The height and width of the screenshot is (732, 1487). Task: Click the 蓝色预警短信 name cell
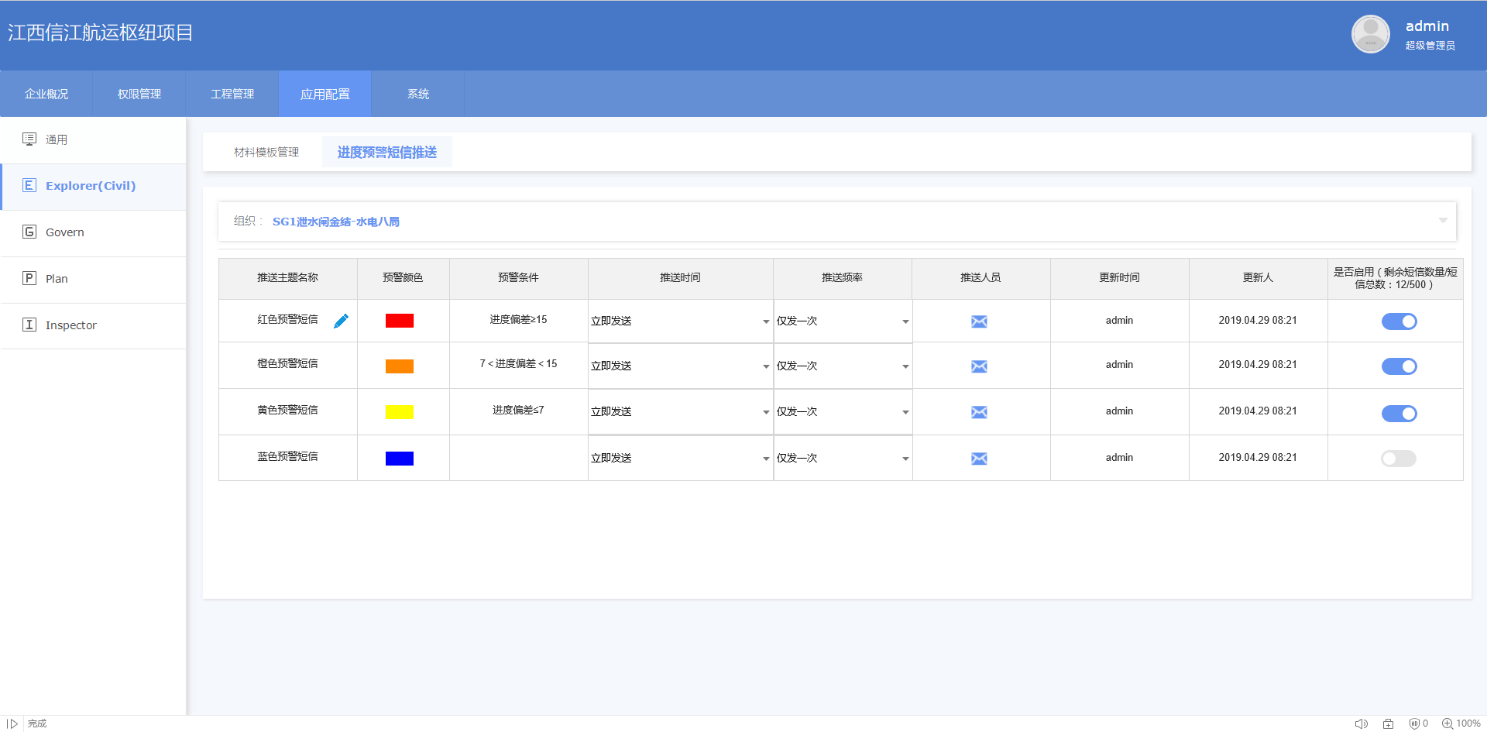click(x=288, y=456)
